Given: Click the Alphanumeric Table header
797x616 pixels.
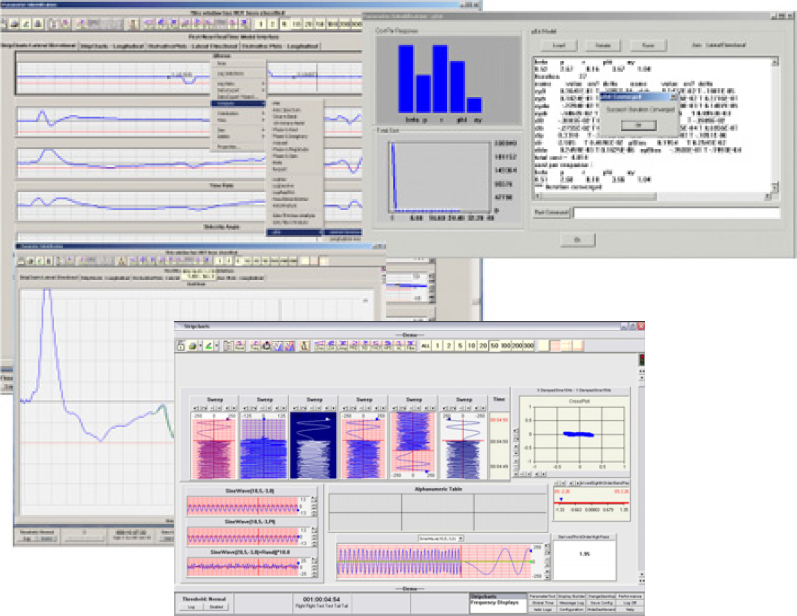Looking at the screenshot, I should [438, 489].
